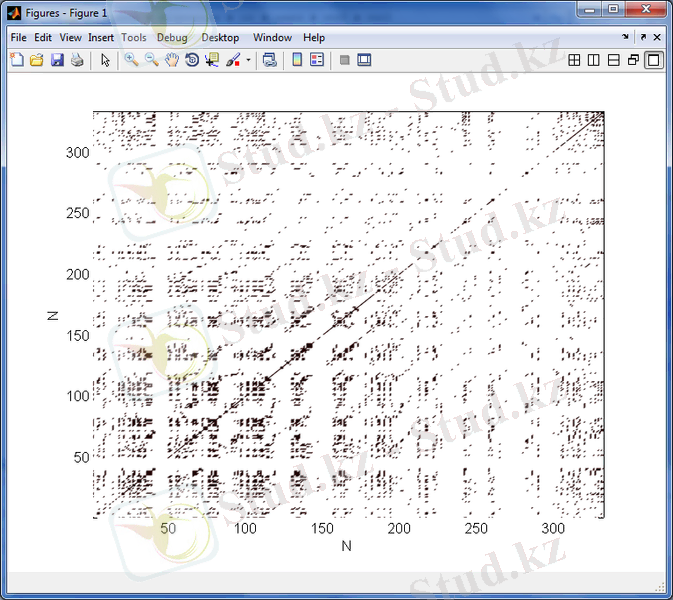Click the y-axis label N
The width and height of the screenshot is (673, 600).
click(x=52, y=316)
